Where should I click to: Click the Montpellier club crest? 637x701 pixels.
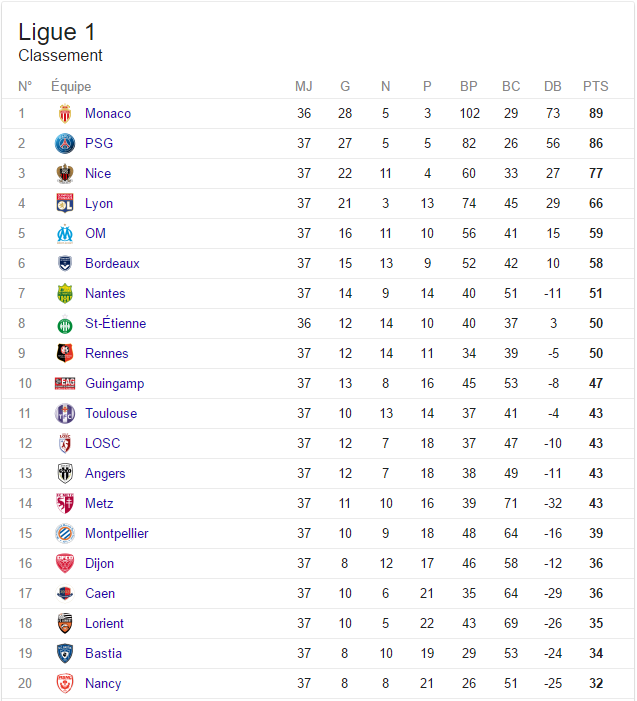(x=65, y=533)
